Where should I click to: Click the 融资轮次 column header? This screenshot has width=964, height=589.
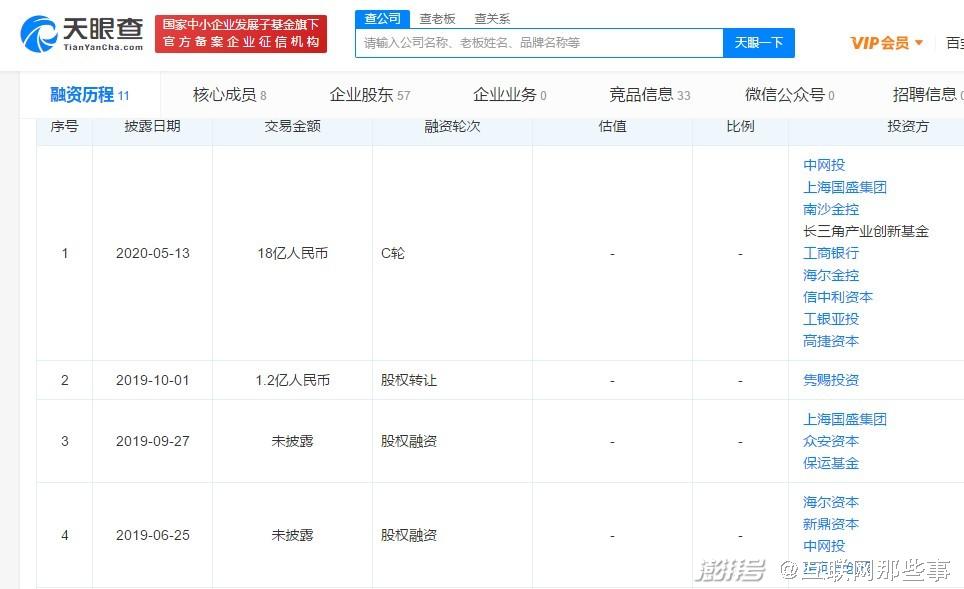[452, 126]
